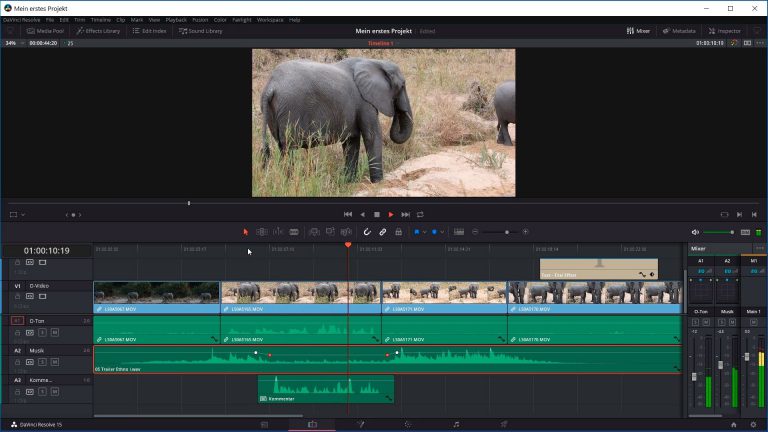Toggle auto select on V1 D-Video track

[30, 296]
